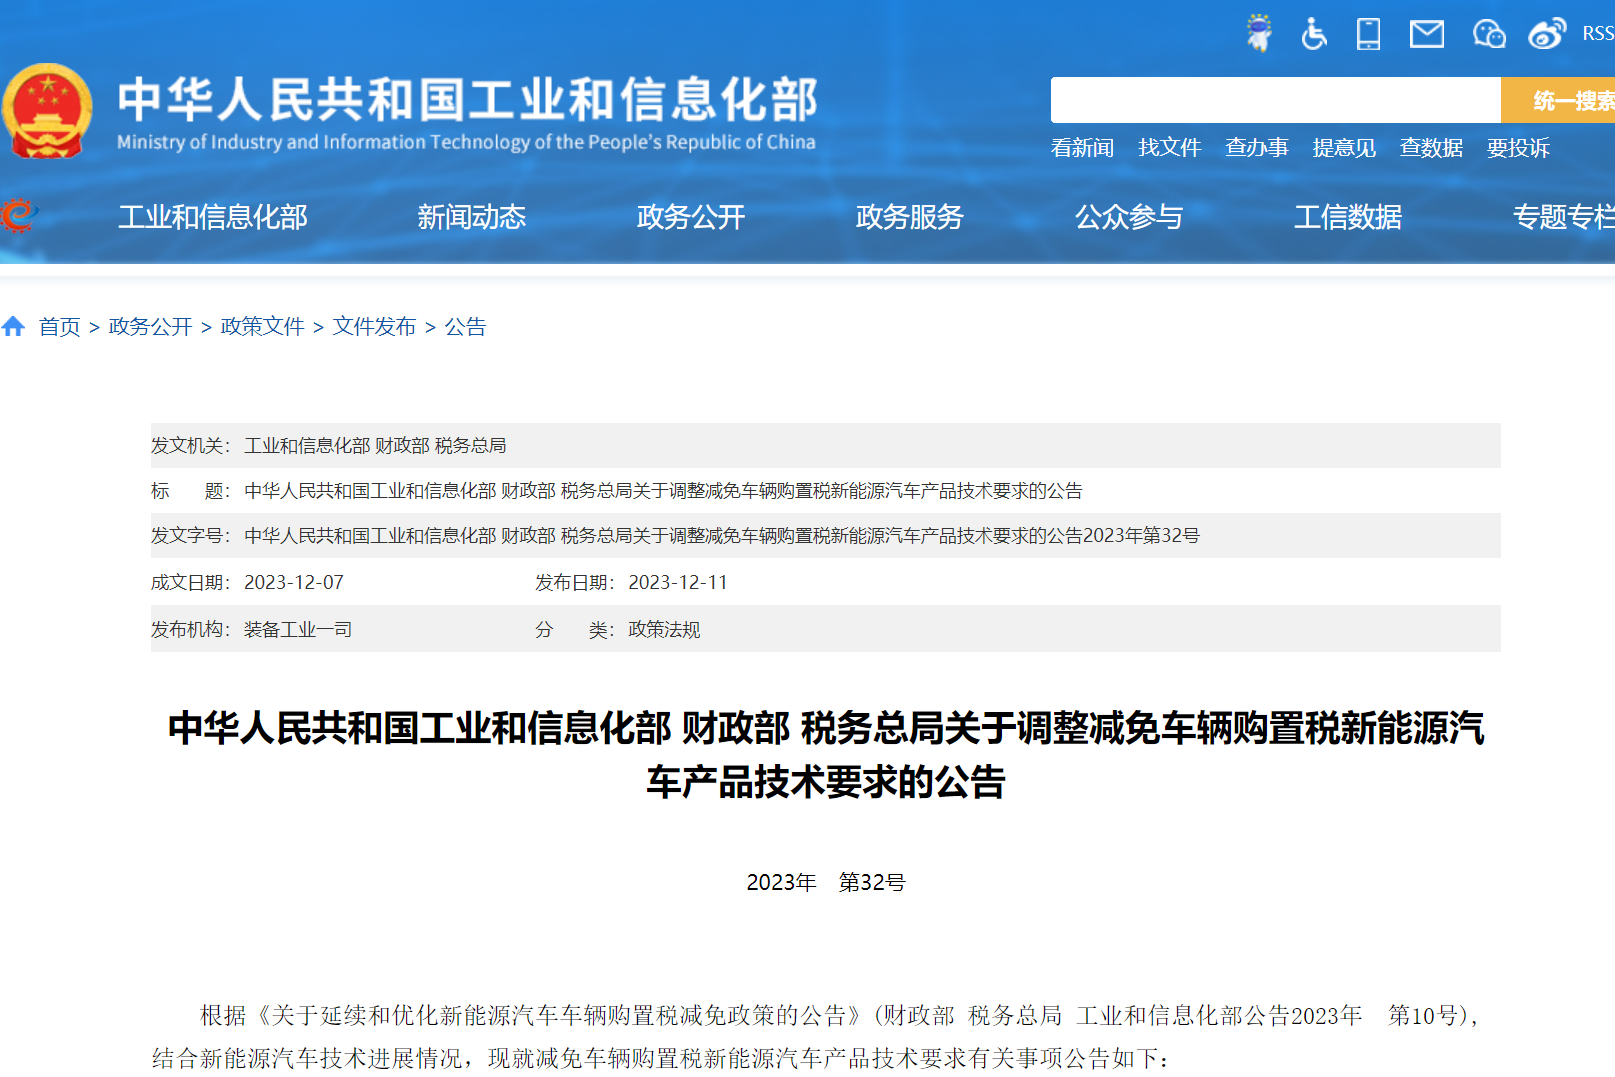Click the 统一搜索 search button
This screenshot has width=1615, height=1077.
[x=1570, y=100]
